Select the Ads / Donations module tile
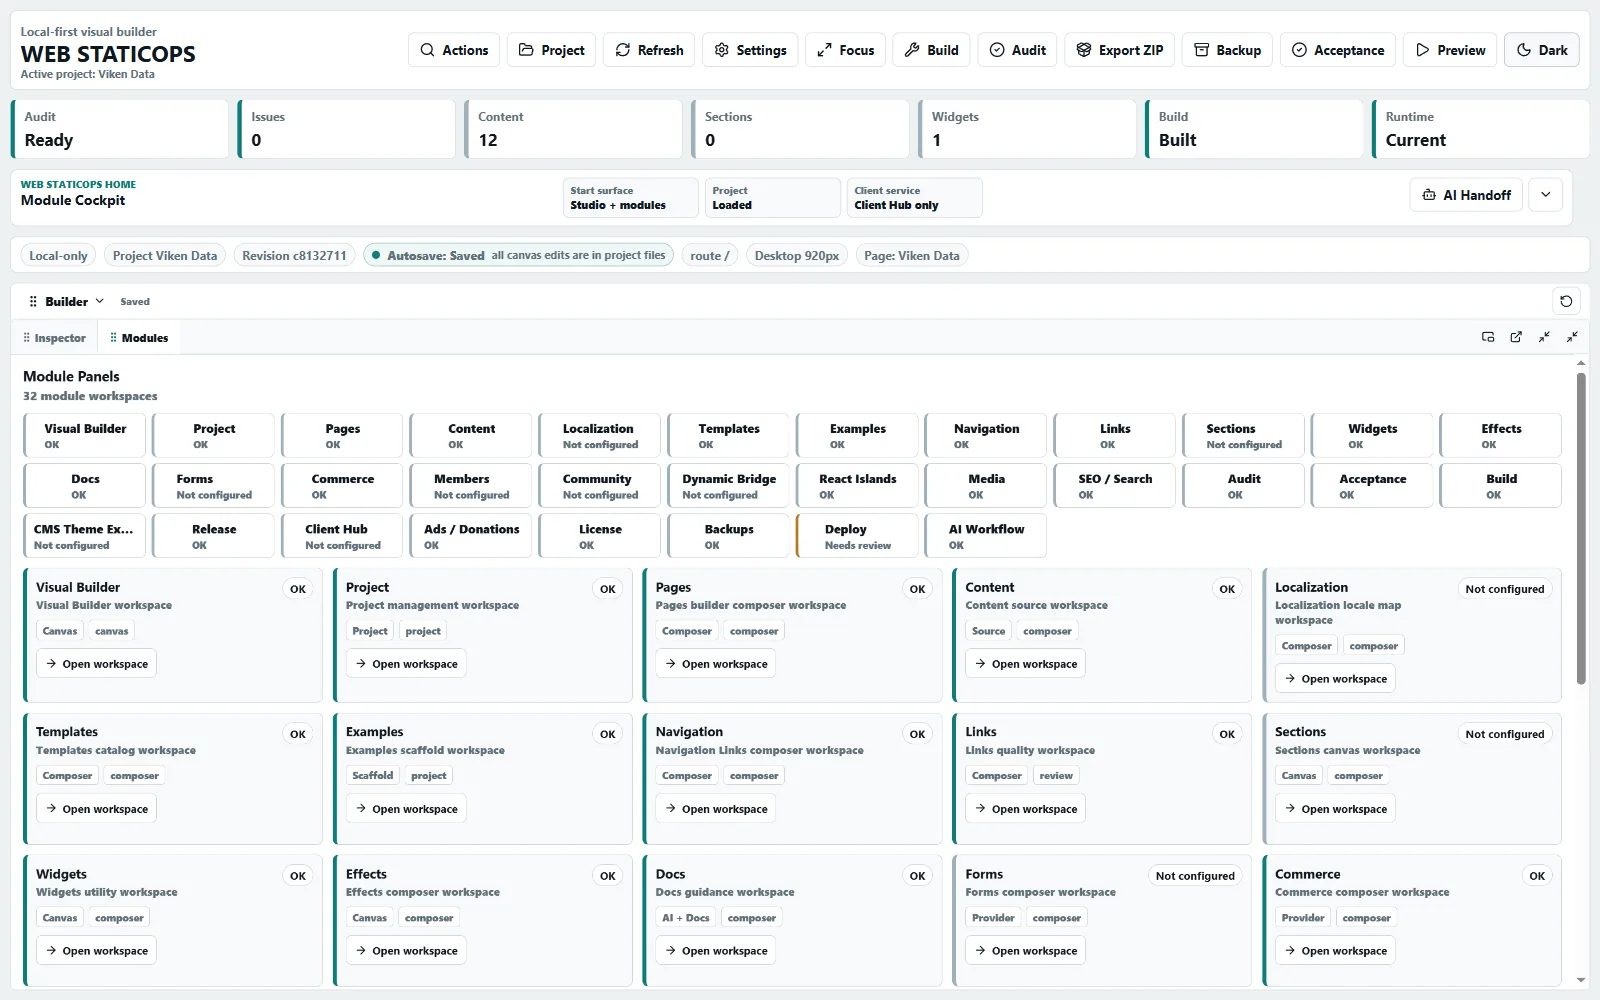 (471, 535)
